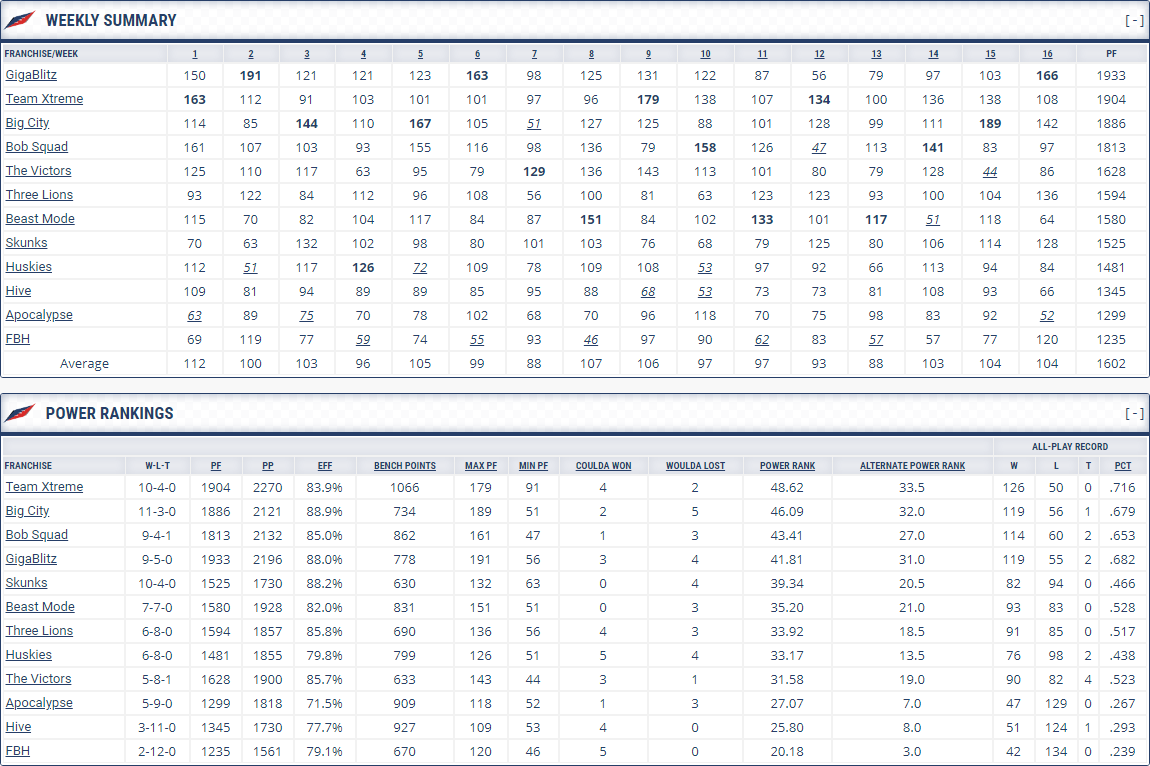Click the Weekly Summary logo icon
This screenshot has height=766, width=1150.
20,20
